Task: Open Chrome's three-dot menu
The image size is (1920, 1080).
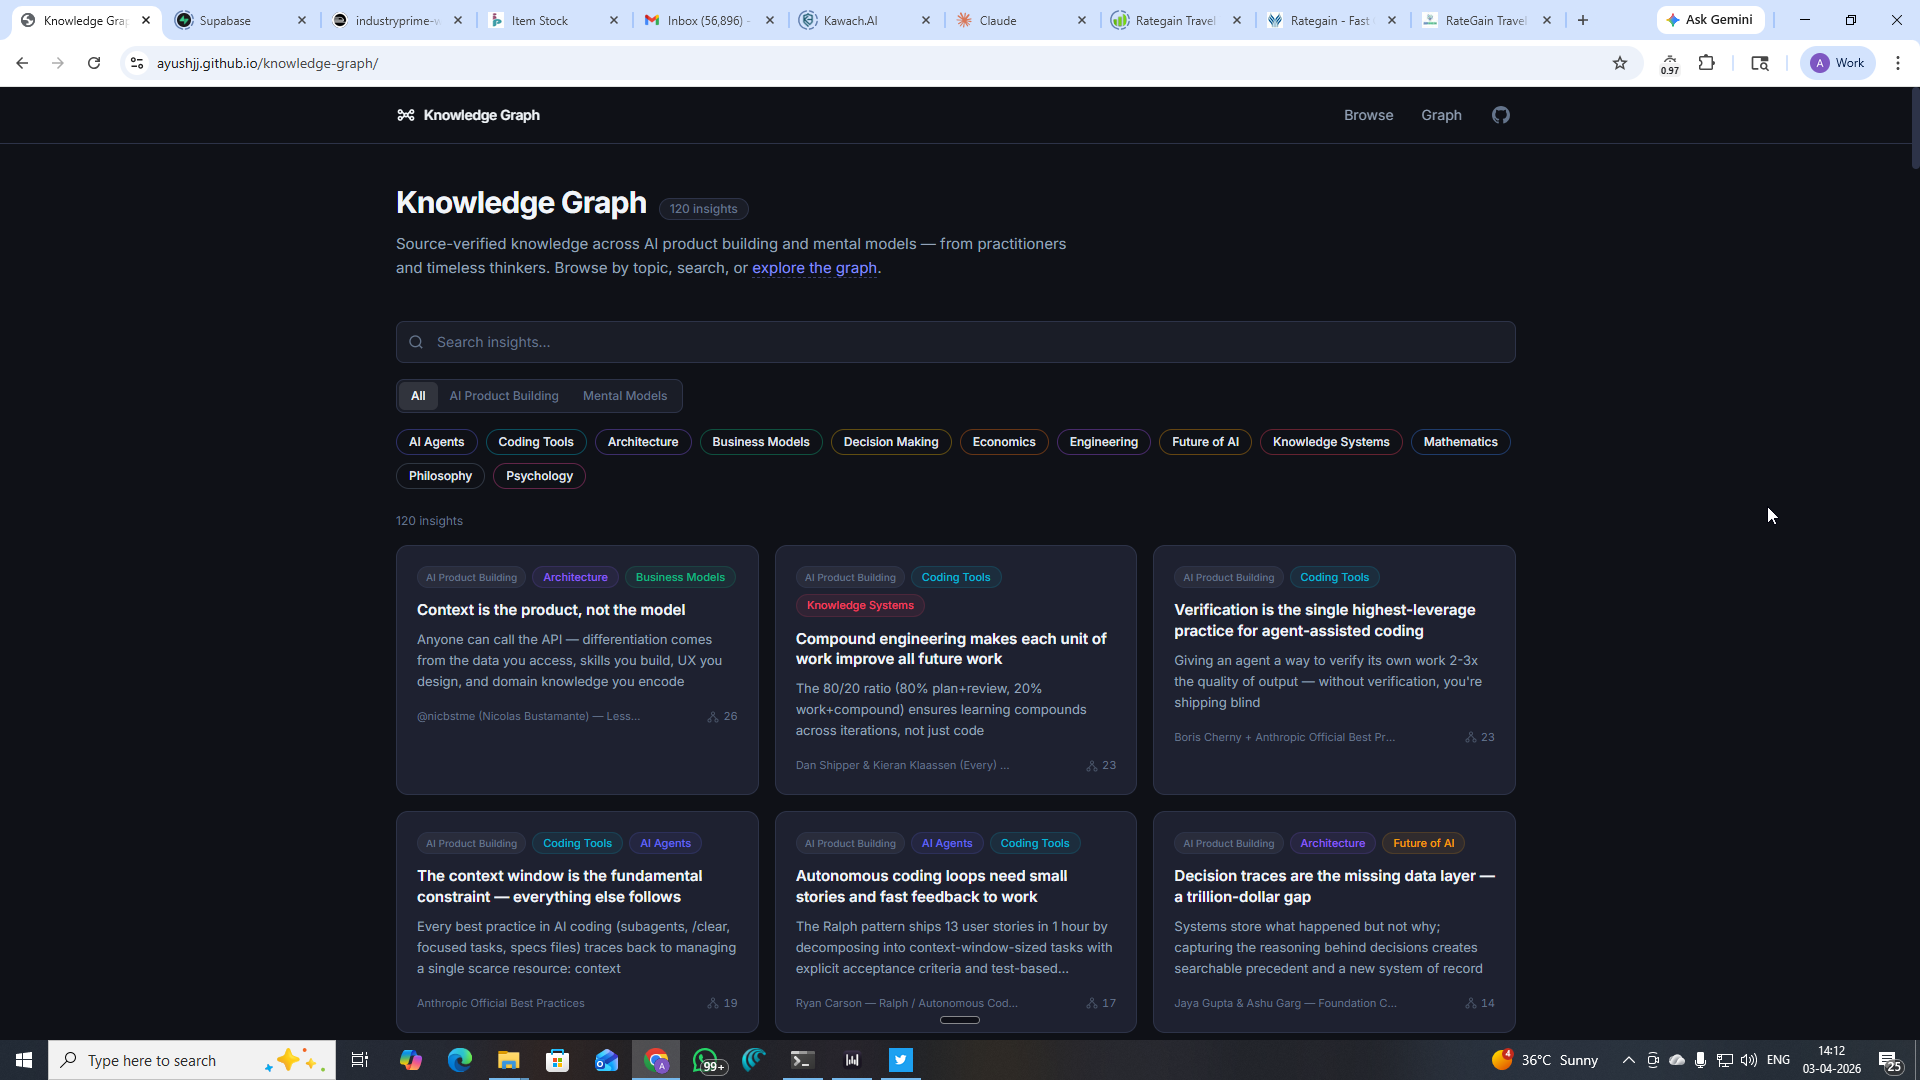Action: click(x=1899, y=63)
